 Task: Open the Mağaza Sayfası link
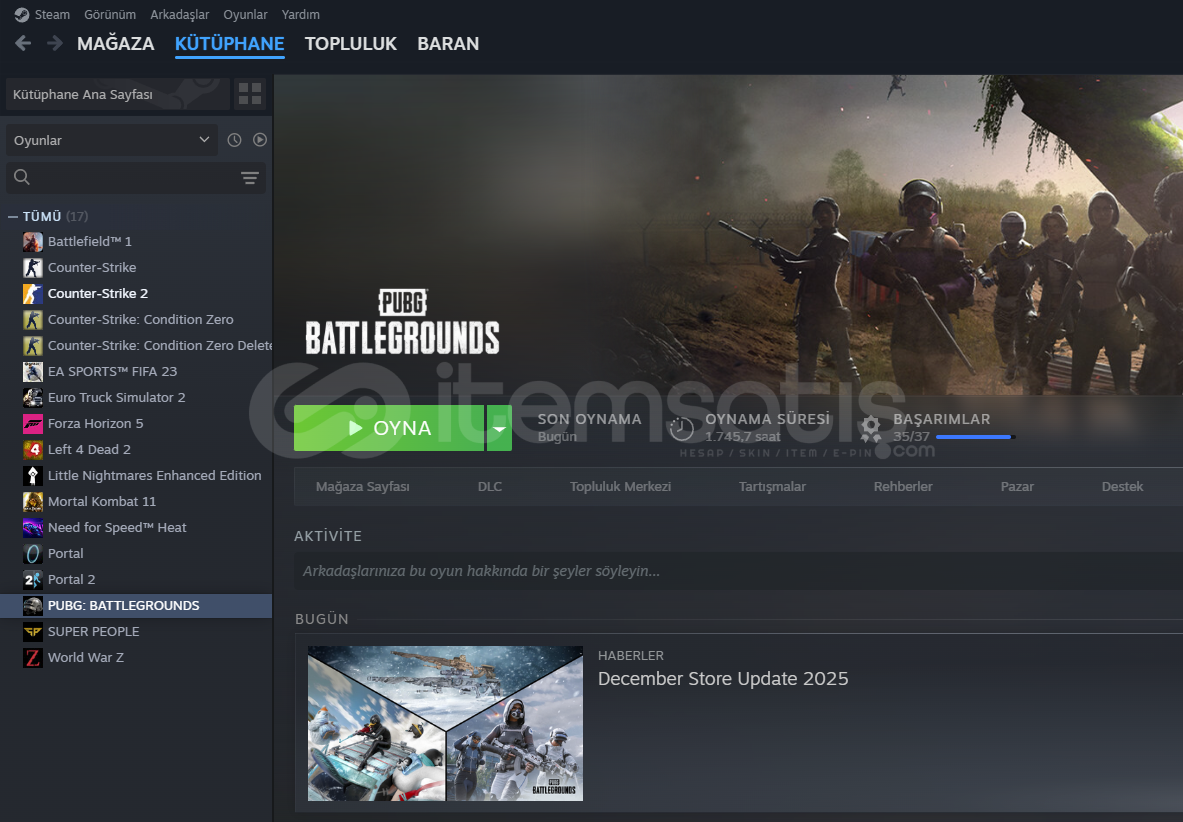pos(362,487)
